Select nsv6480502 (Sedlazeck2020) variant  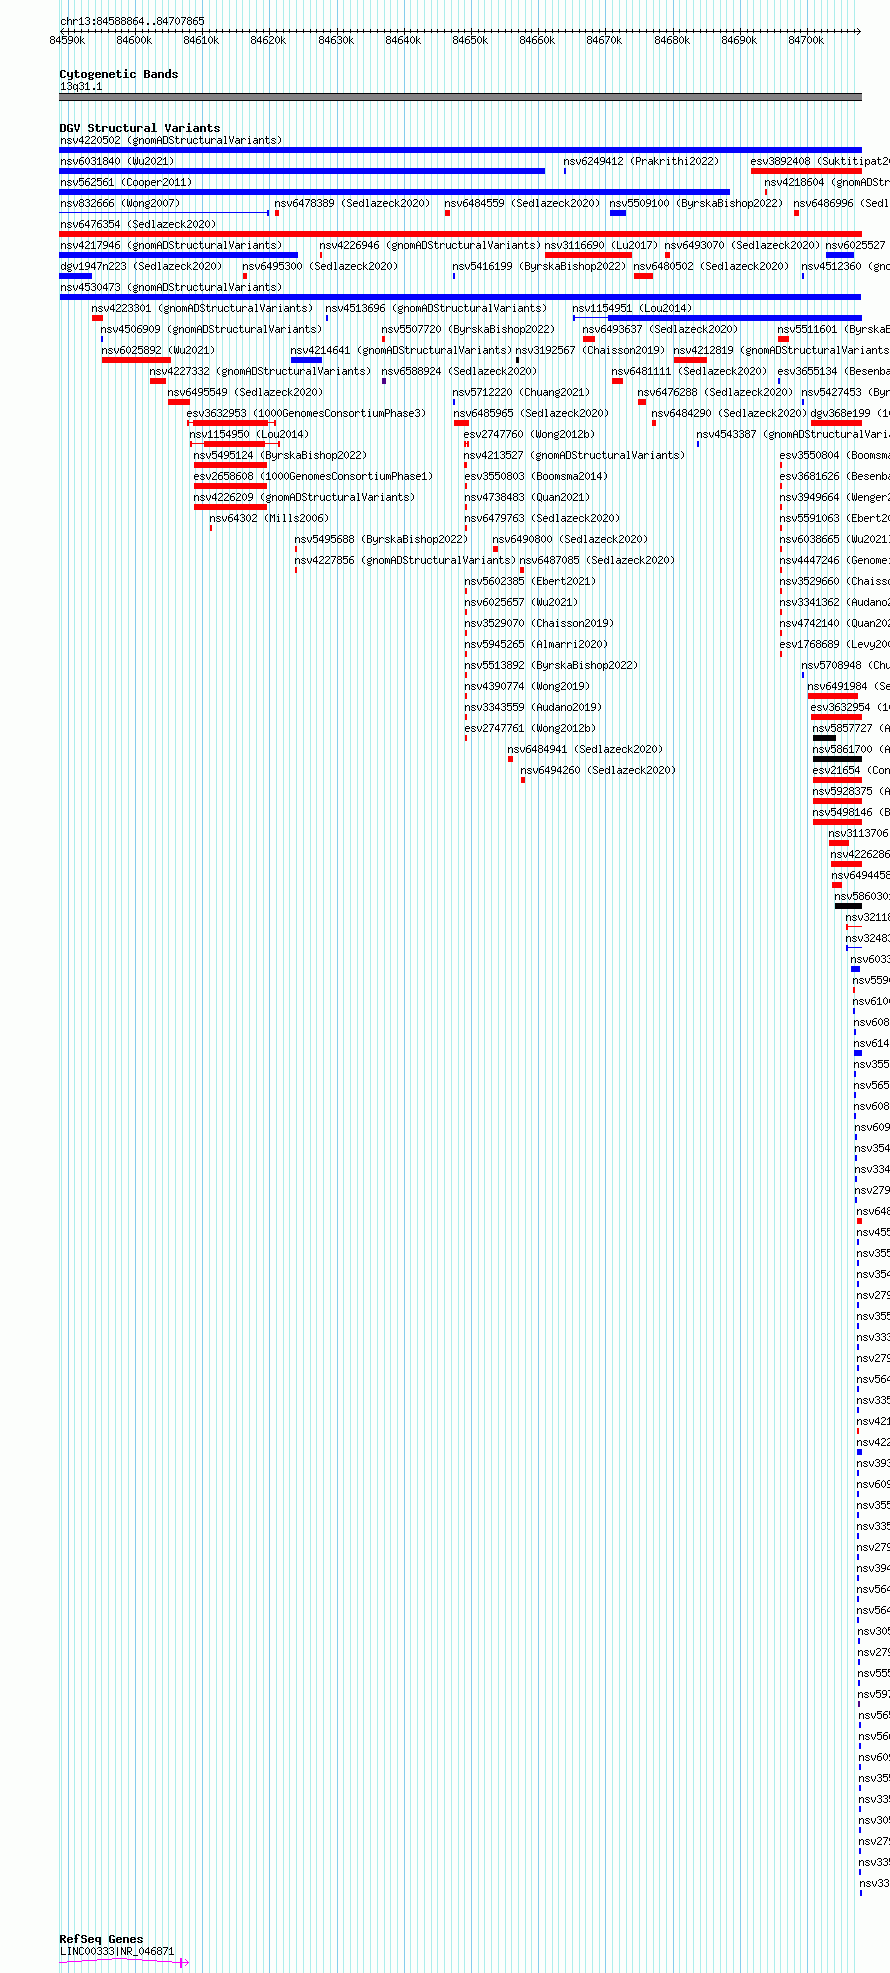(x=711, y=266)
